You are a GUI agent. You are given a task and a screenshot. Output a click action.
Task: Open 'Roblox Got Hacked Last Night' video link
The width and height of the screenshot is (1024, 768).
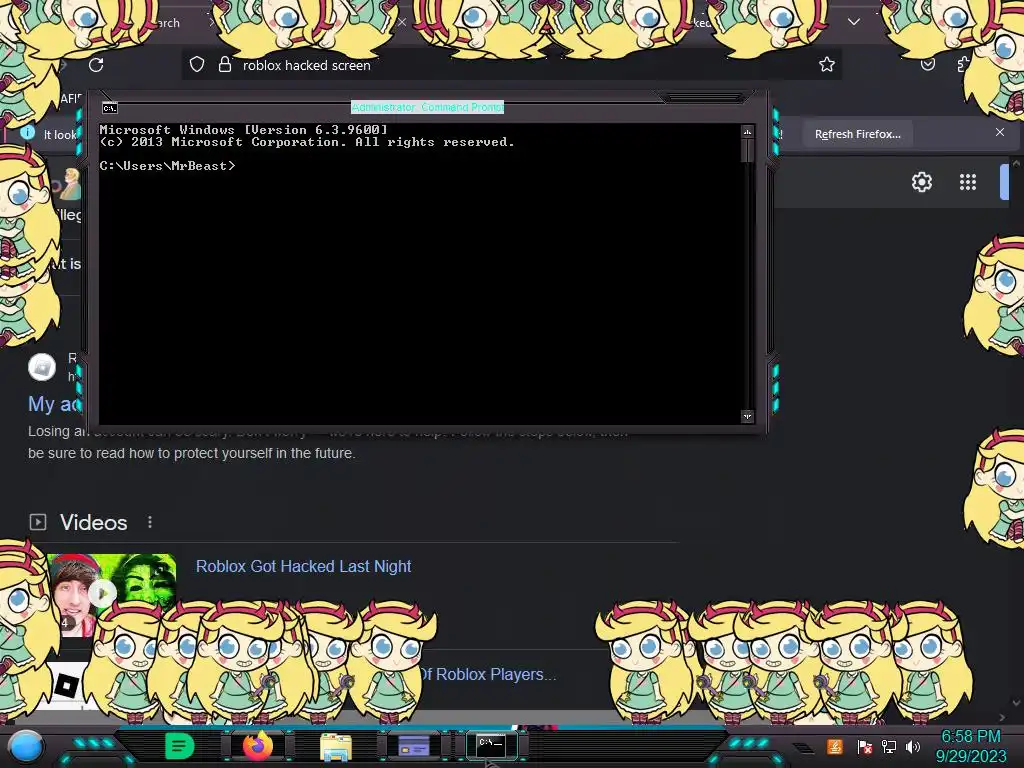(304, 566)
